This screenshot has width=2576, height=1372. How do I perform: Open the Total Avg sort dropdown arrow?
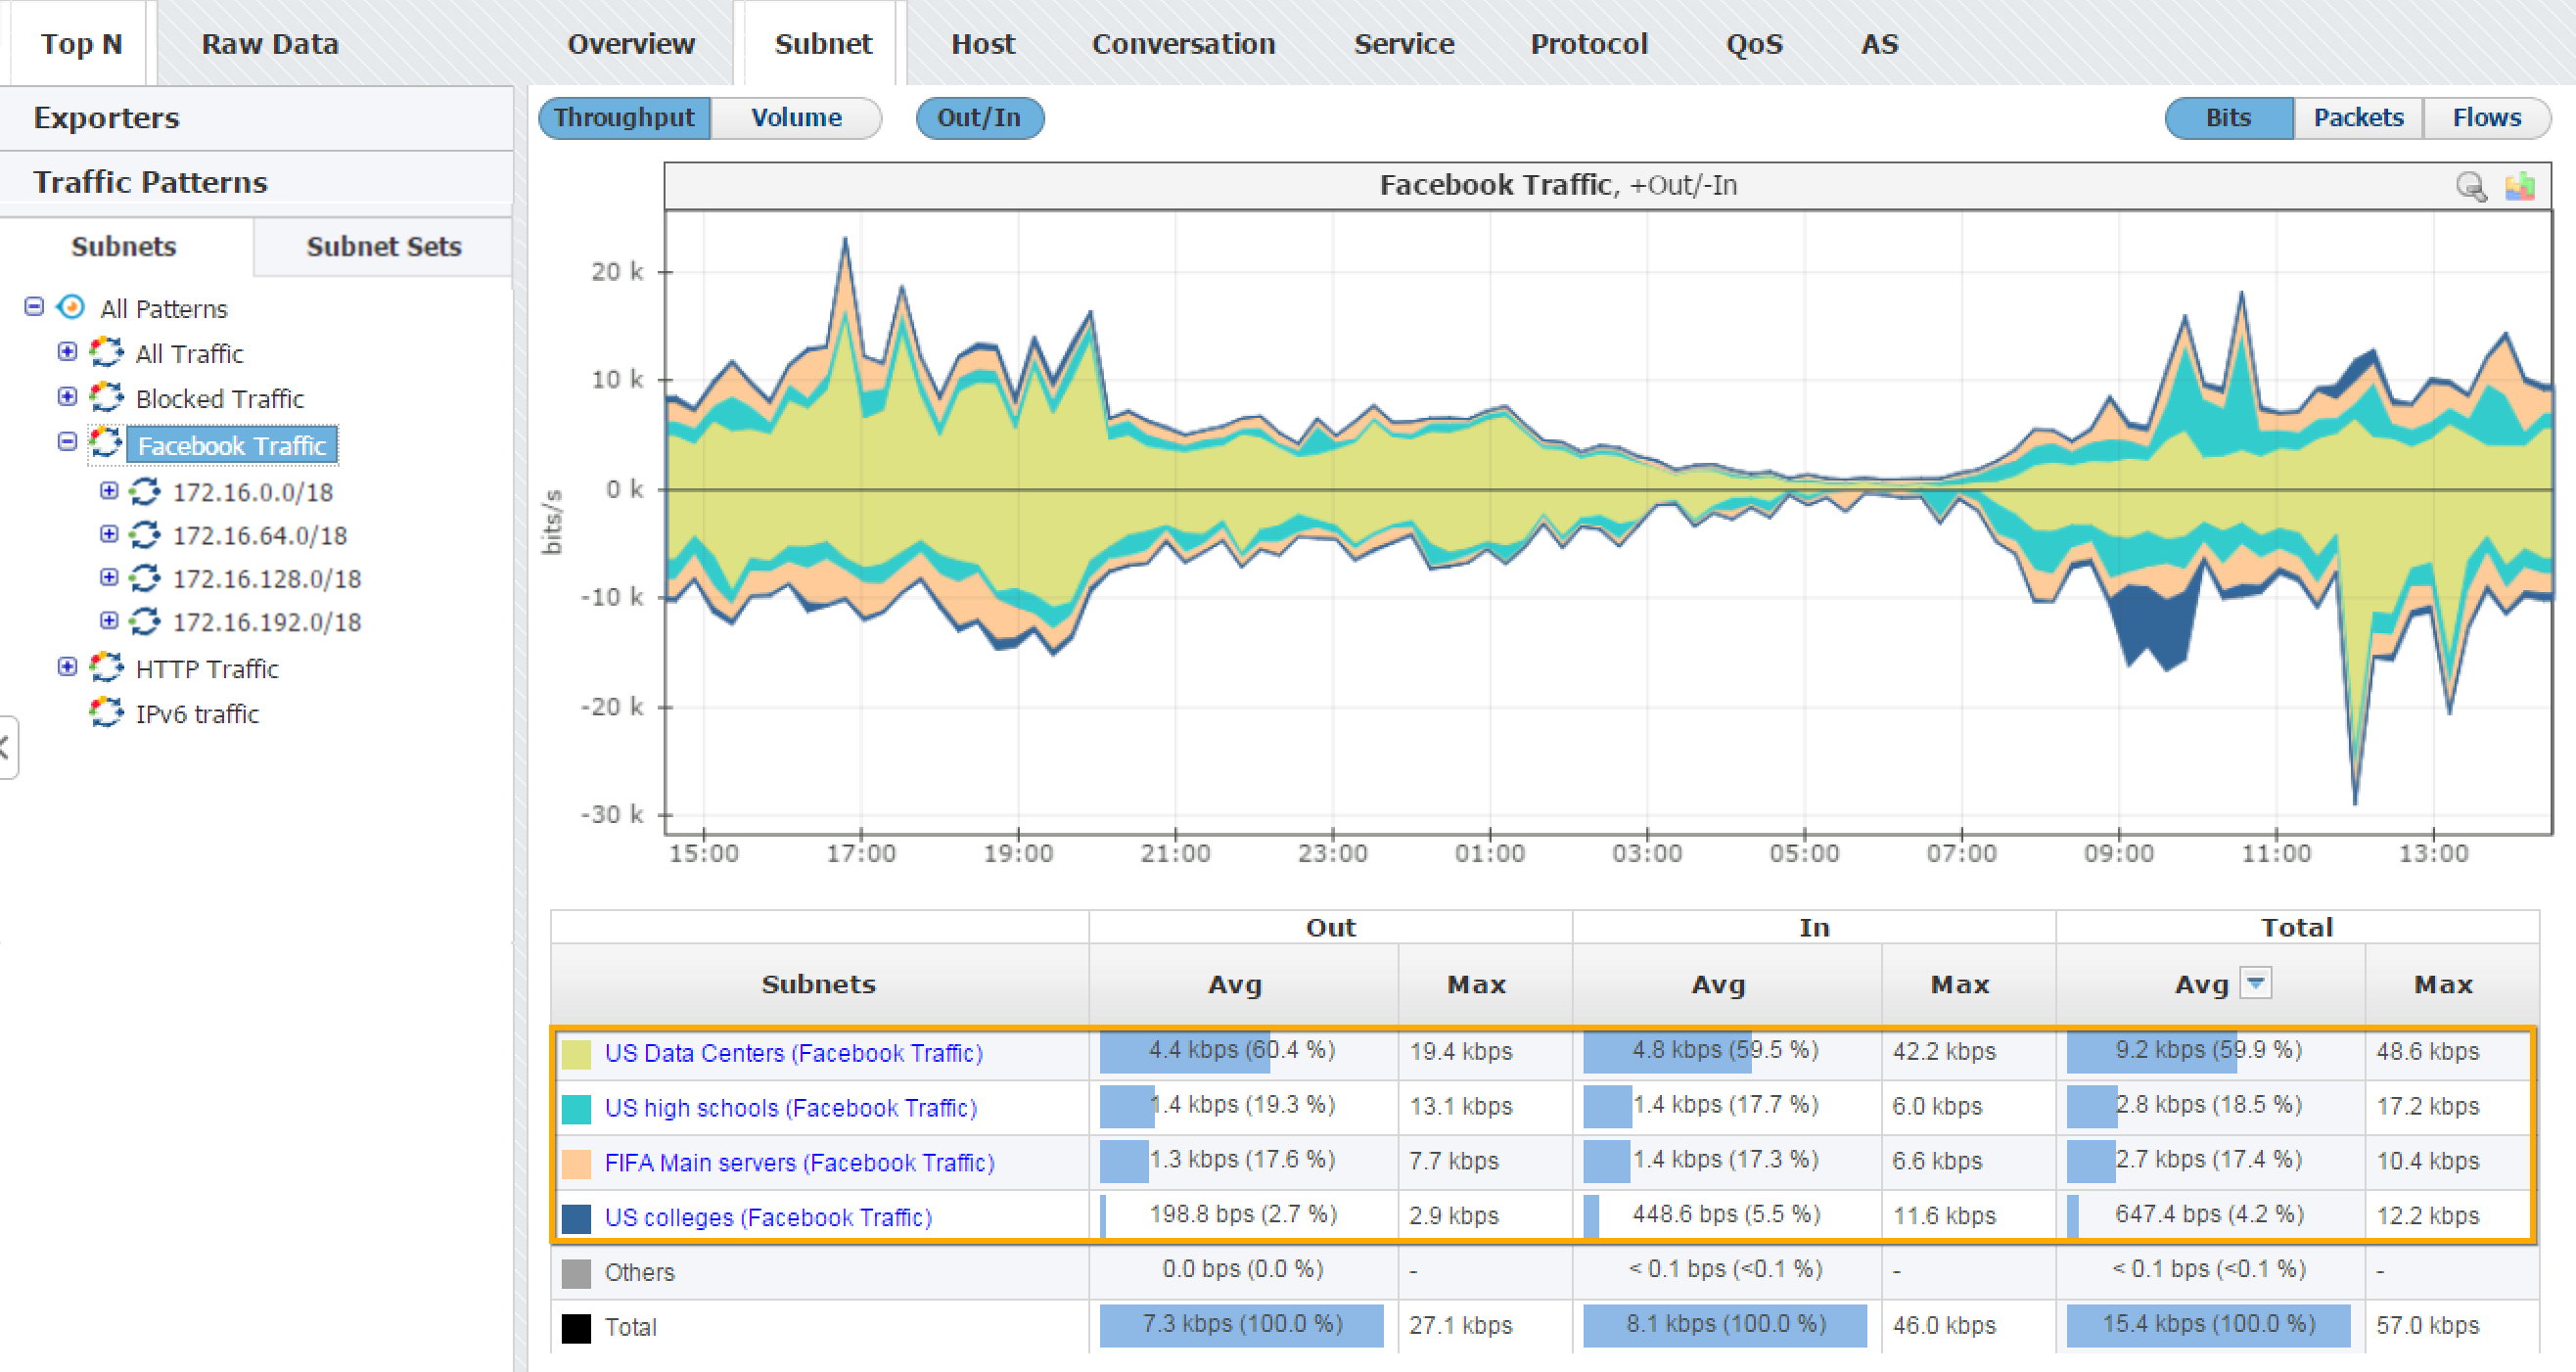pyautogui.click(x=2255, y=983)
